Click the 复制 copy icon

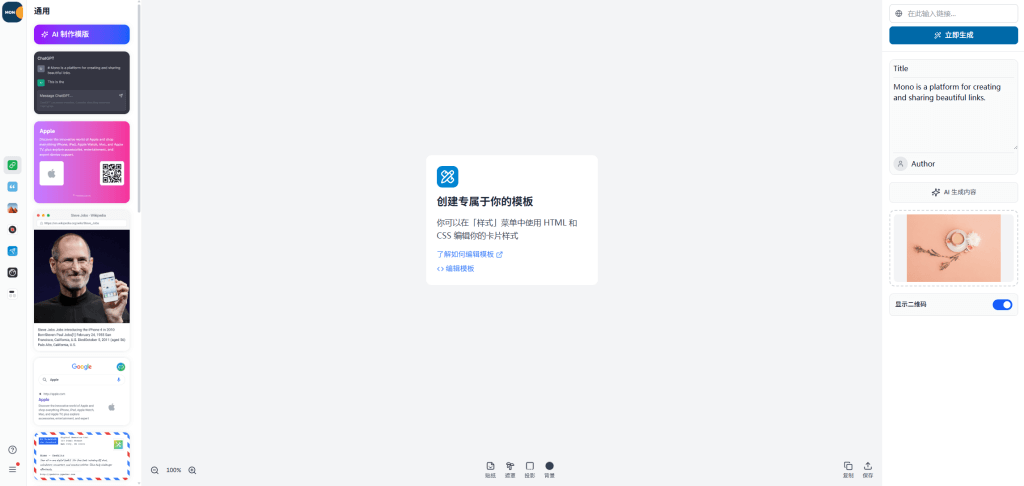pyautogui.click(x=848, y=469)
